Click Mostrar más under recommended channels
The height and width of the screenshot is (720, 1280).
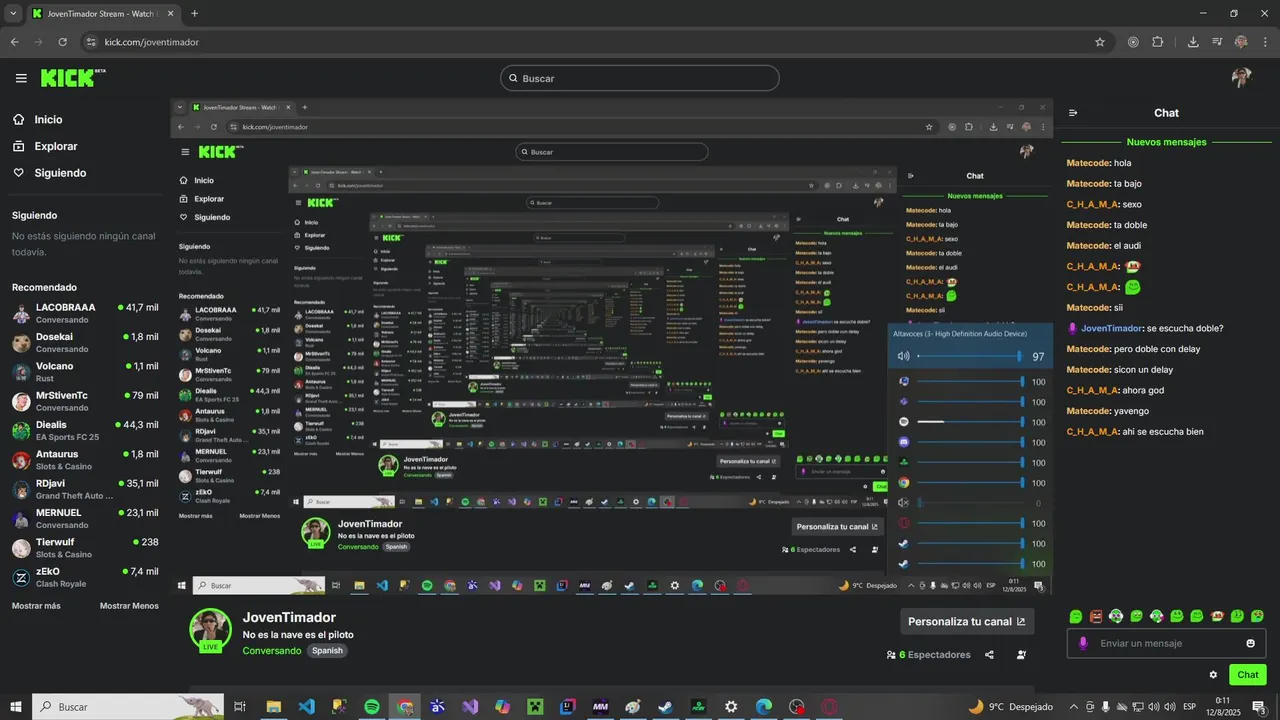(36, 606)
